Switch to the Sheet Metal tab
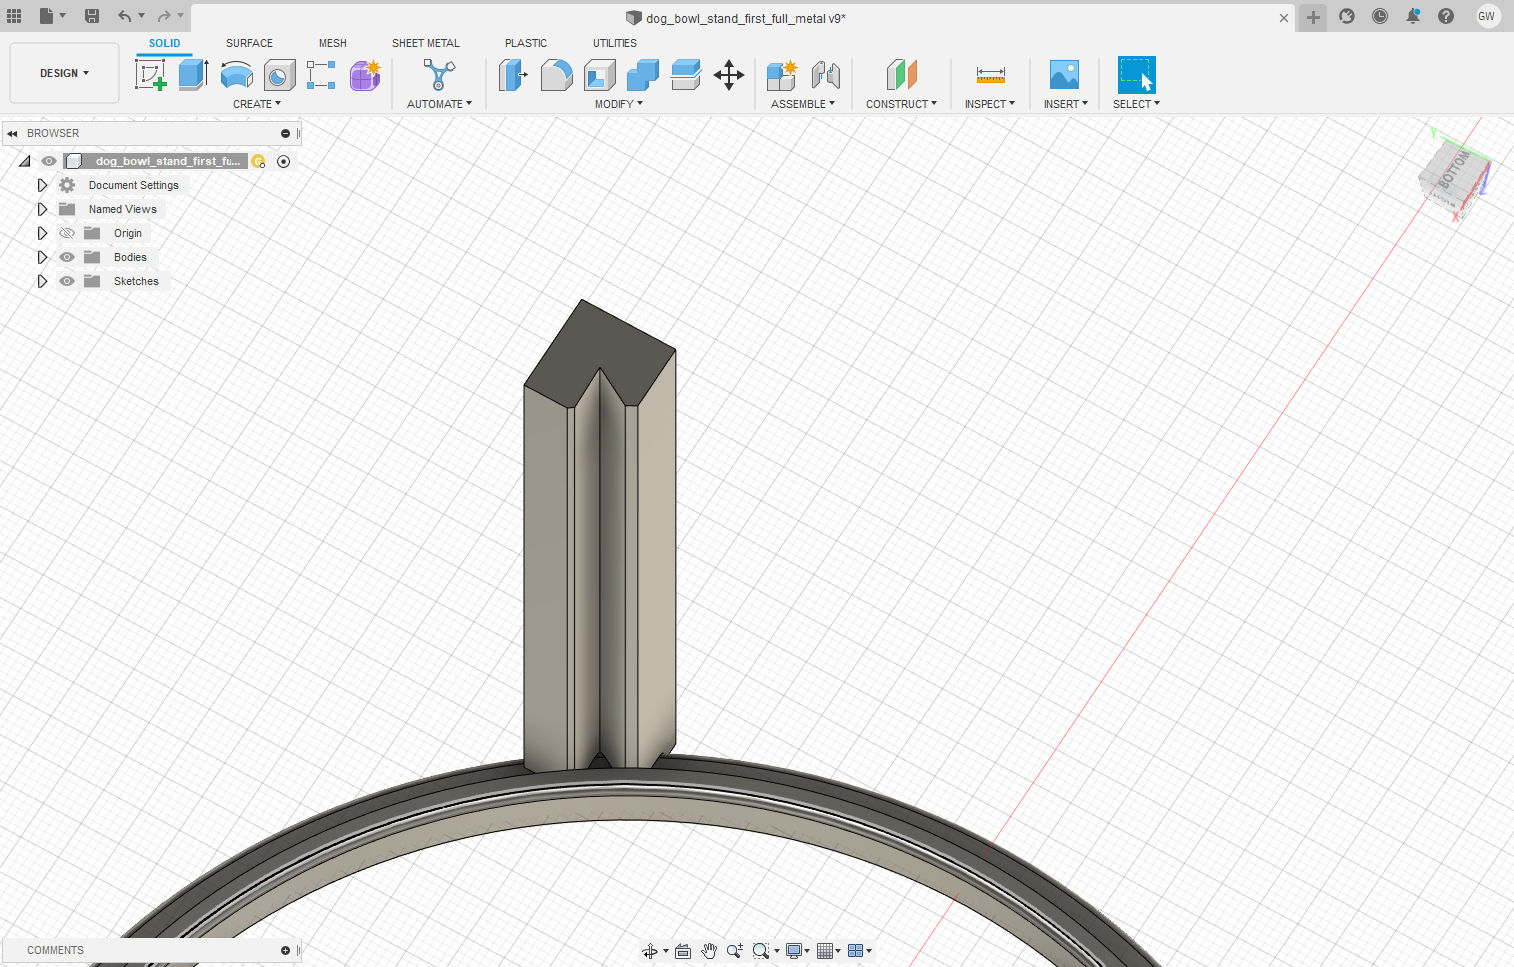 pos(425,43)
